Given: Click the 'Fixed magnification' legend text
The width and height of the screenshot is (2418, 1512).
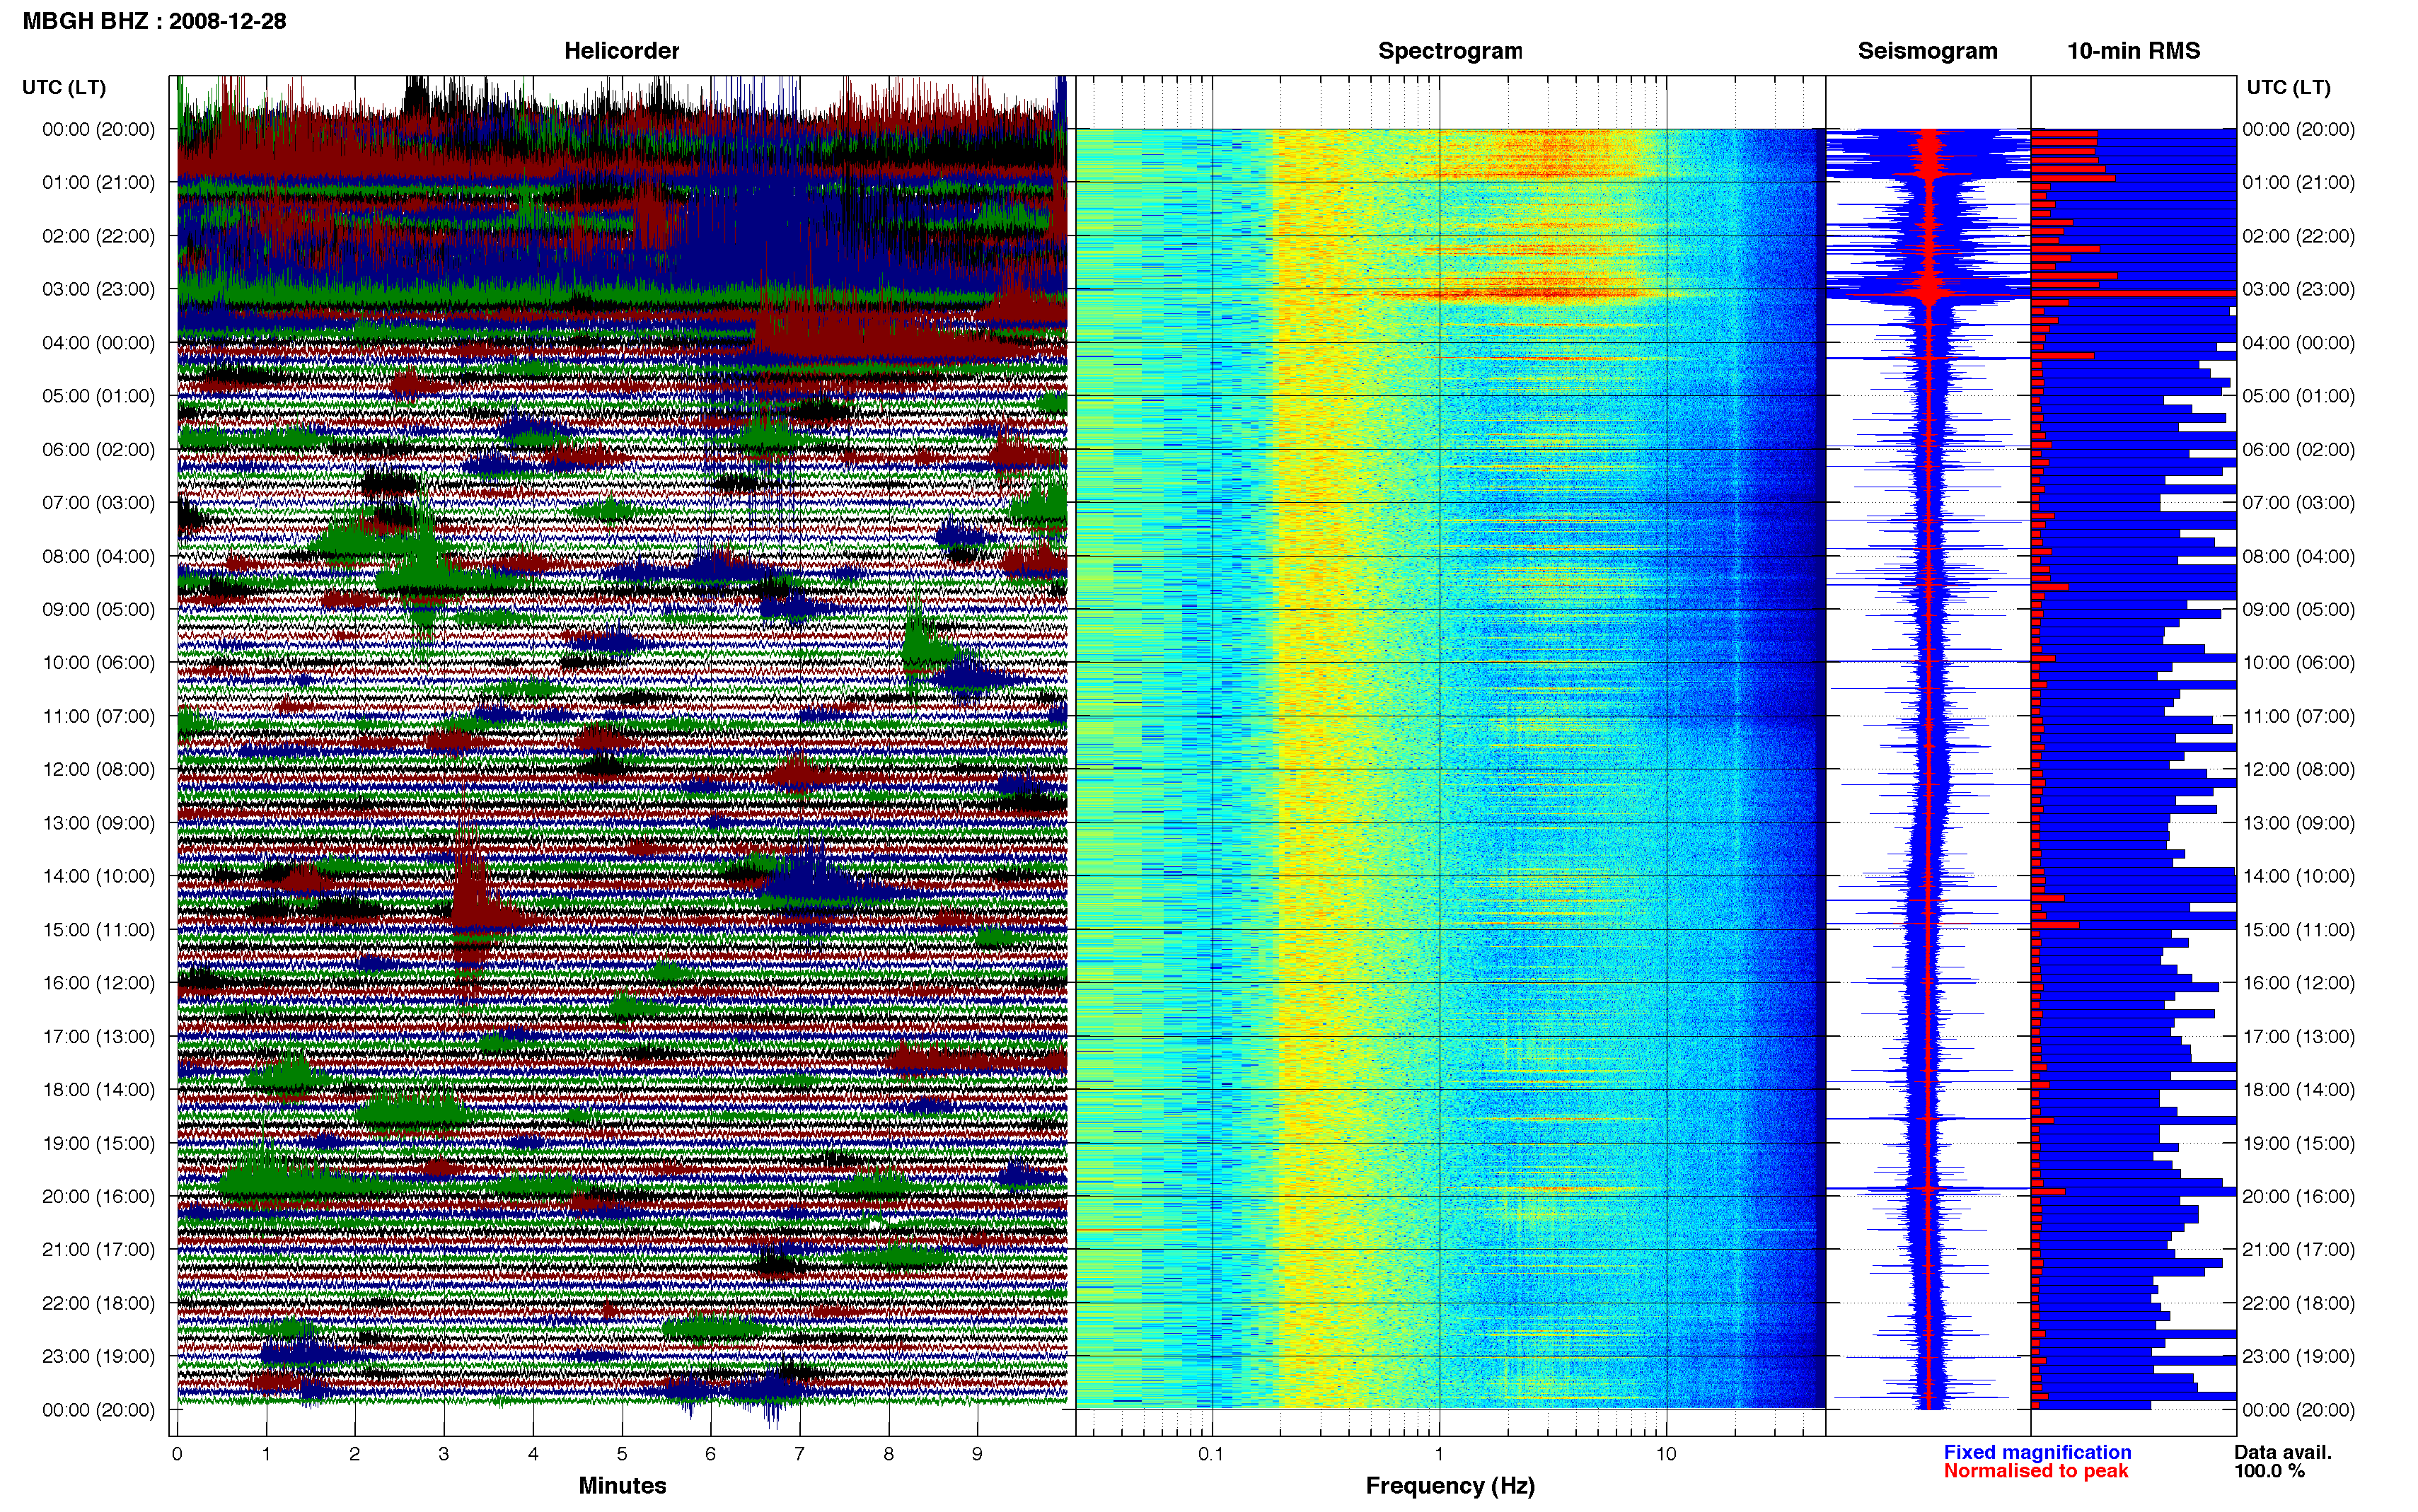Looking at the screenshot, I should pos(2037,1452).
